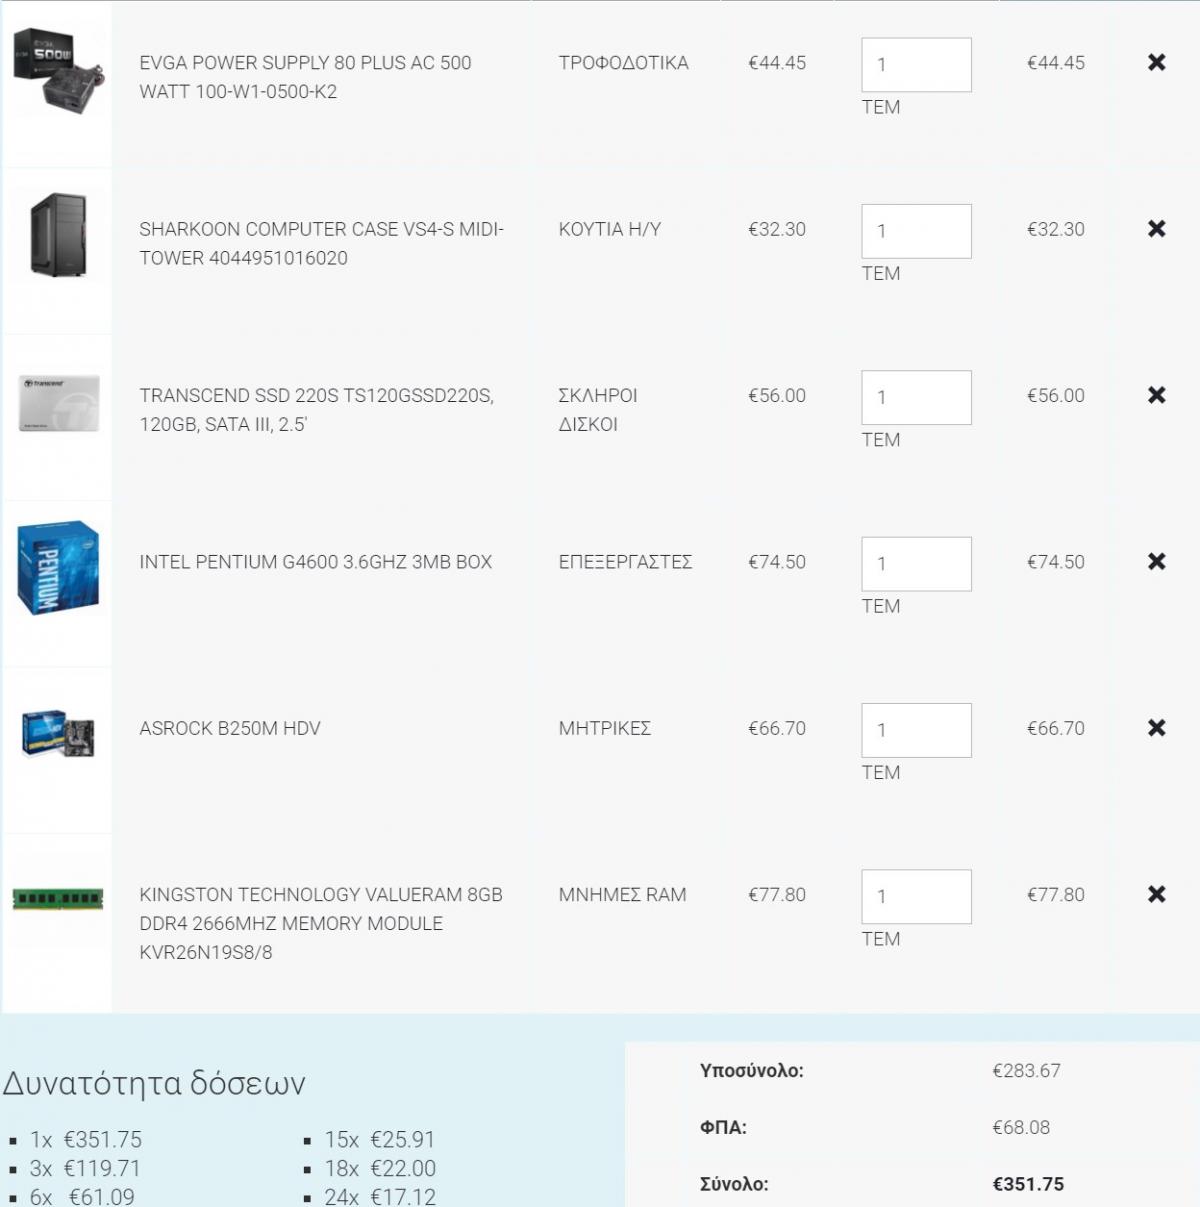Remove the EVGA Power Supply from cart
This screenshot has width=1200, height=1207.
pos(1157,62)
